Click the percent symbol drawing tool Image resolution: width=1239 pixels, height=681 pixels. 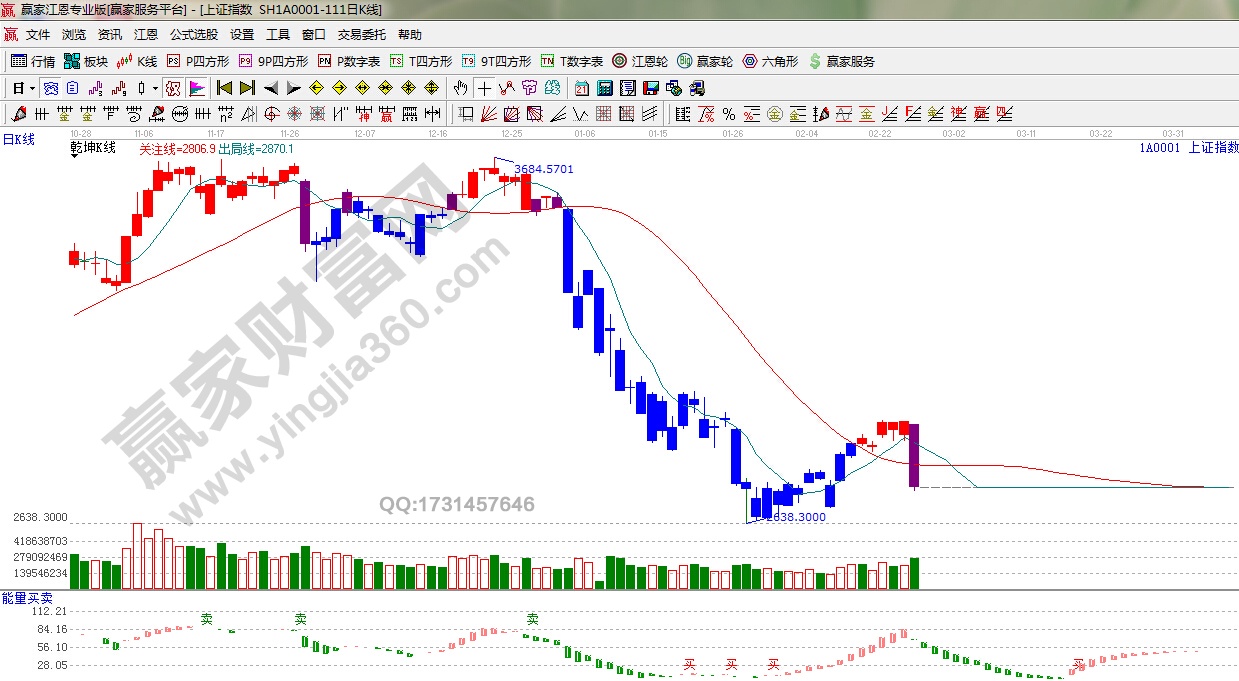(728, 113)
